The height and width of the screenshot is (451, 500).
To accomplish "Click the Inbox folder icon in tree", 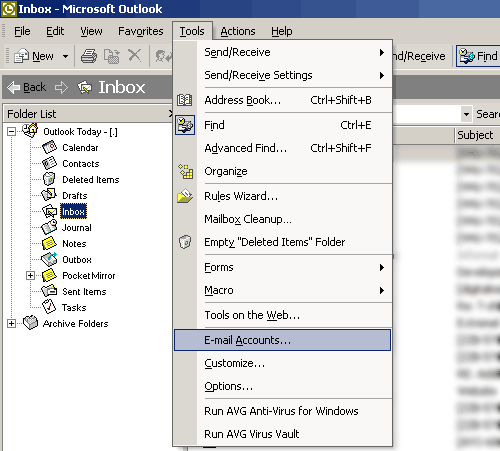I will (49, 211).
